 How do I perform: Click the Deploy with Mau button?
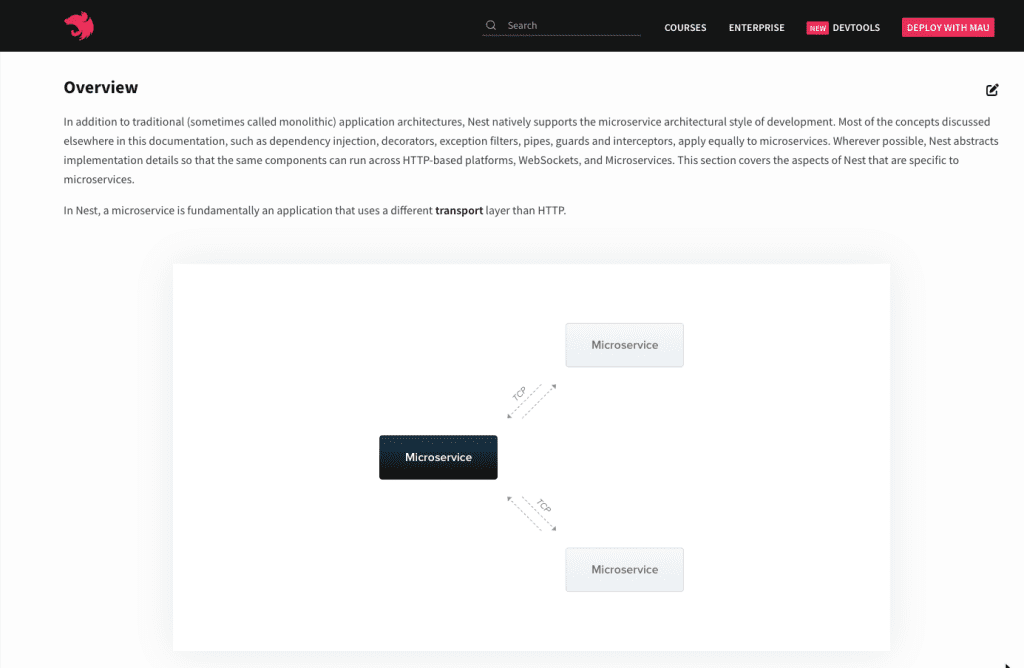(x=948, y=27)
